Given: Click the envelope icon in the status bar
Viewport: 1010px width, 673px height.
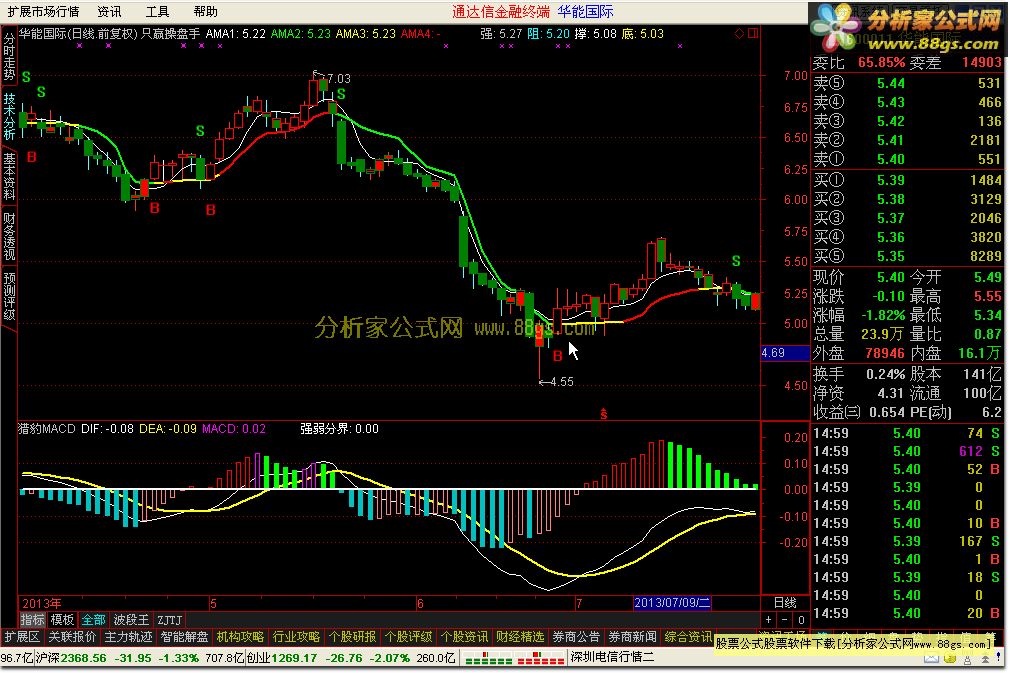Looking at the screenshot, I should point(931,658).
